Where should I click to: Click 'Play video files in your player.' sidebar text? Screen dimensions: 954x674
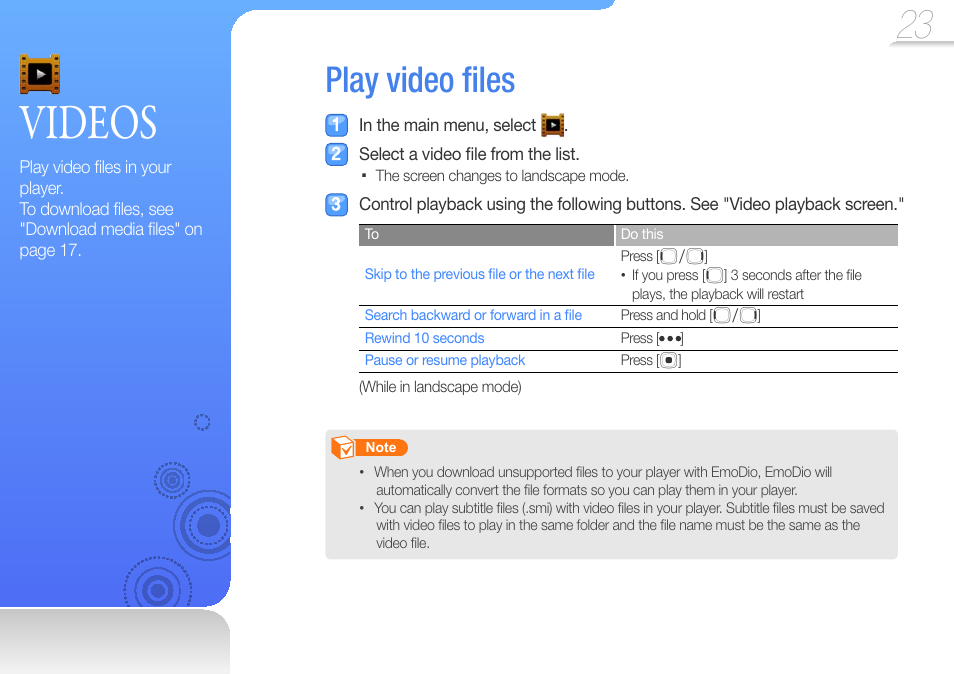click(x=96, y=178)
